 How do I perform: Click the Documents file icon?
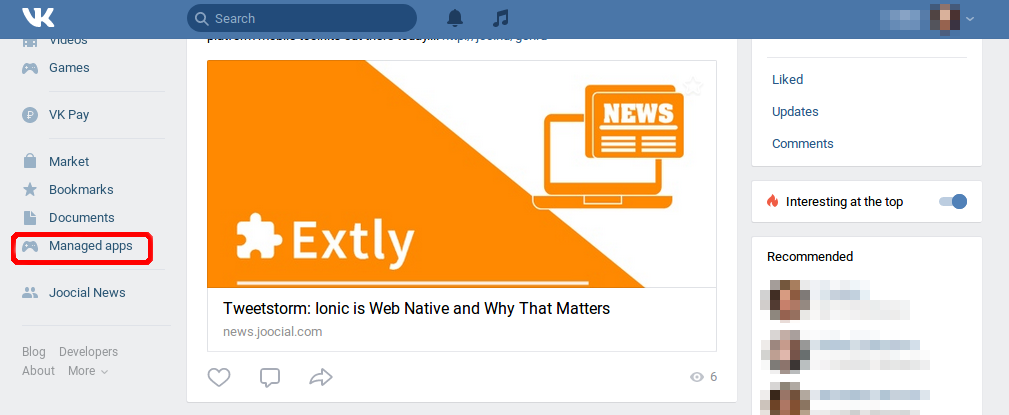pos(30,217)
